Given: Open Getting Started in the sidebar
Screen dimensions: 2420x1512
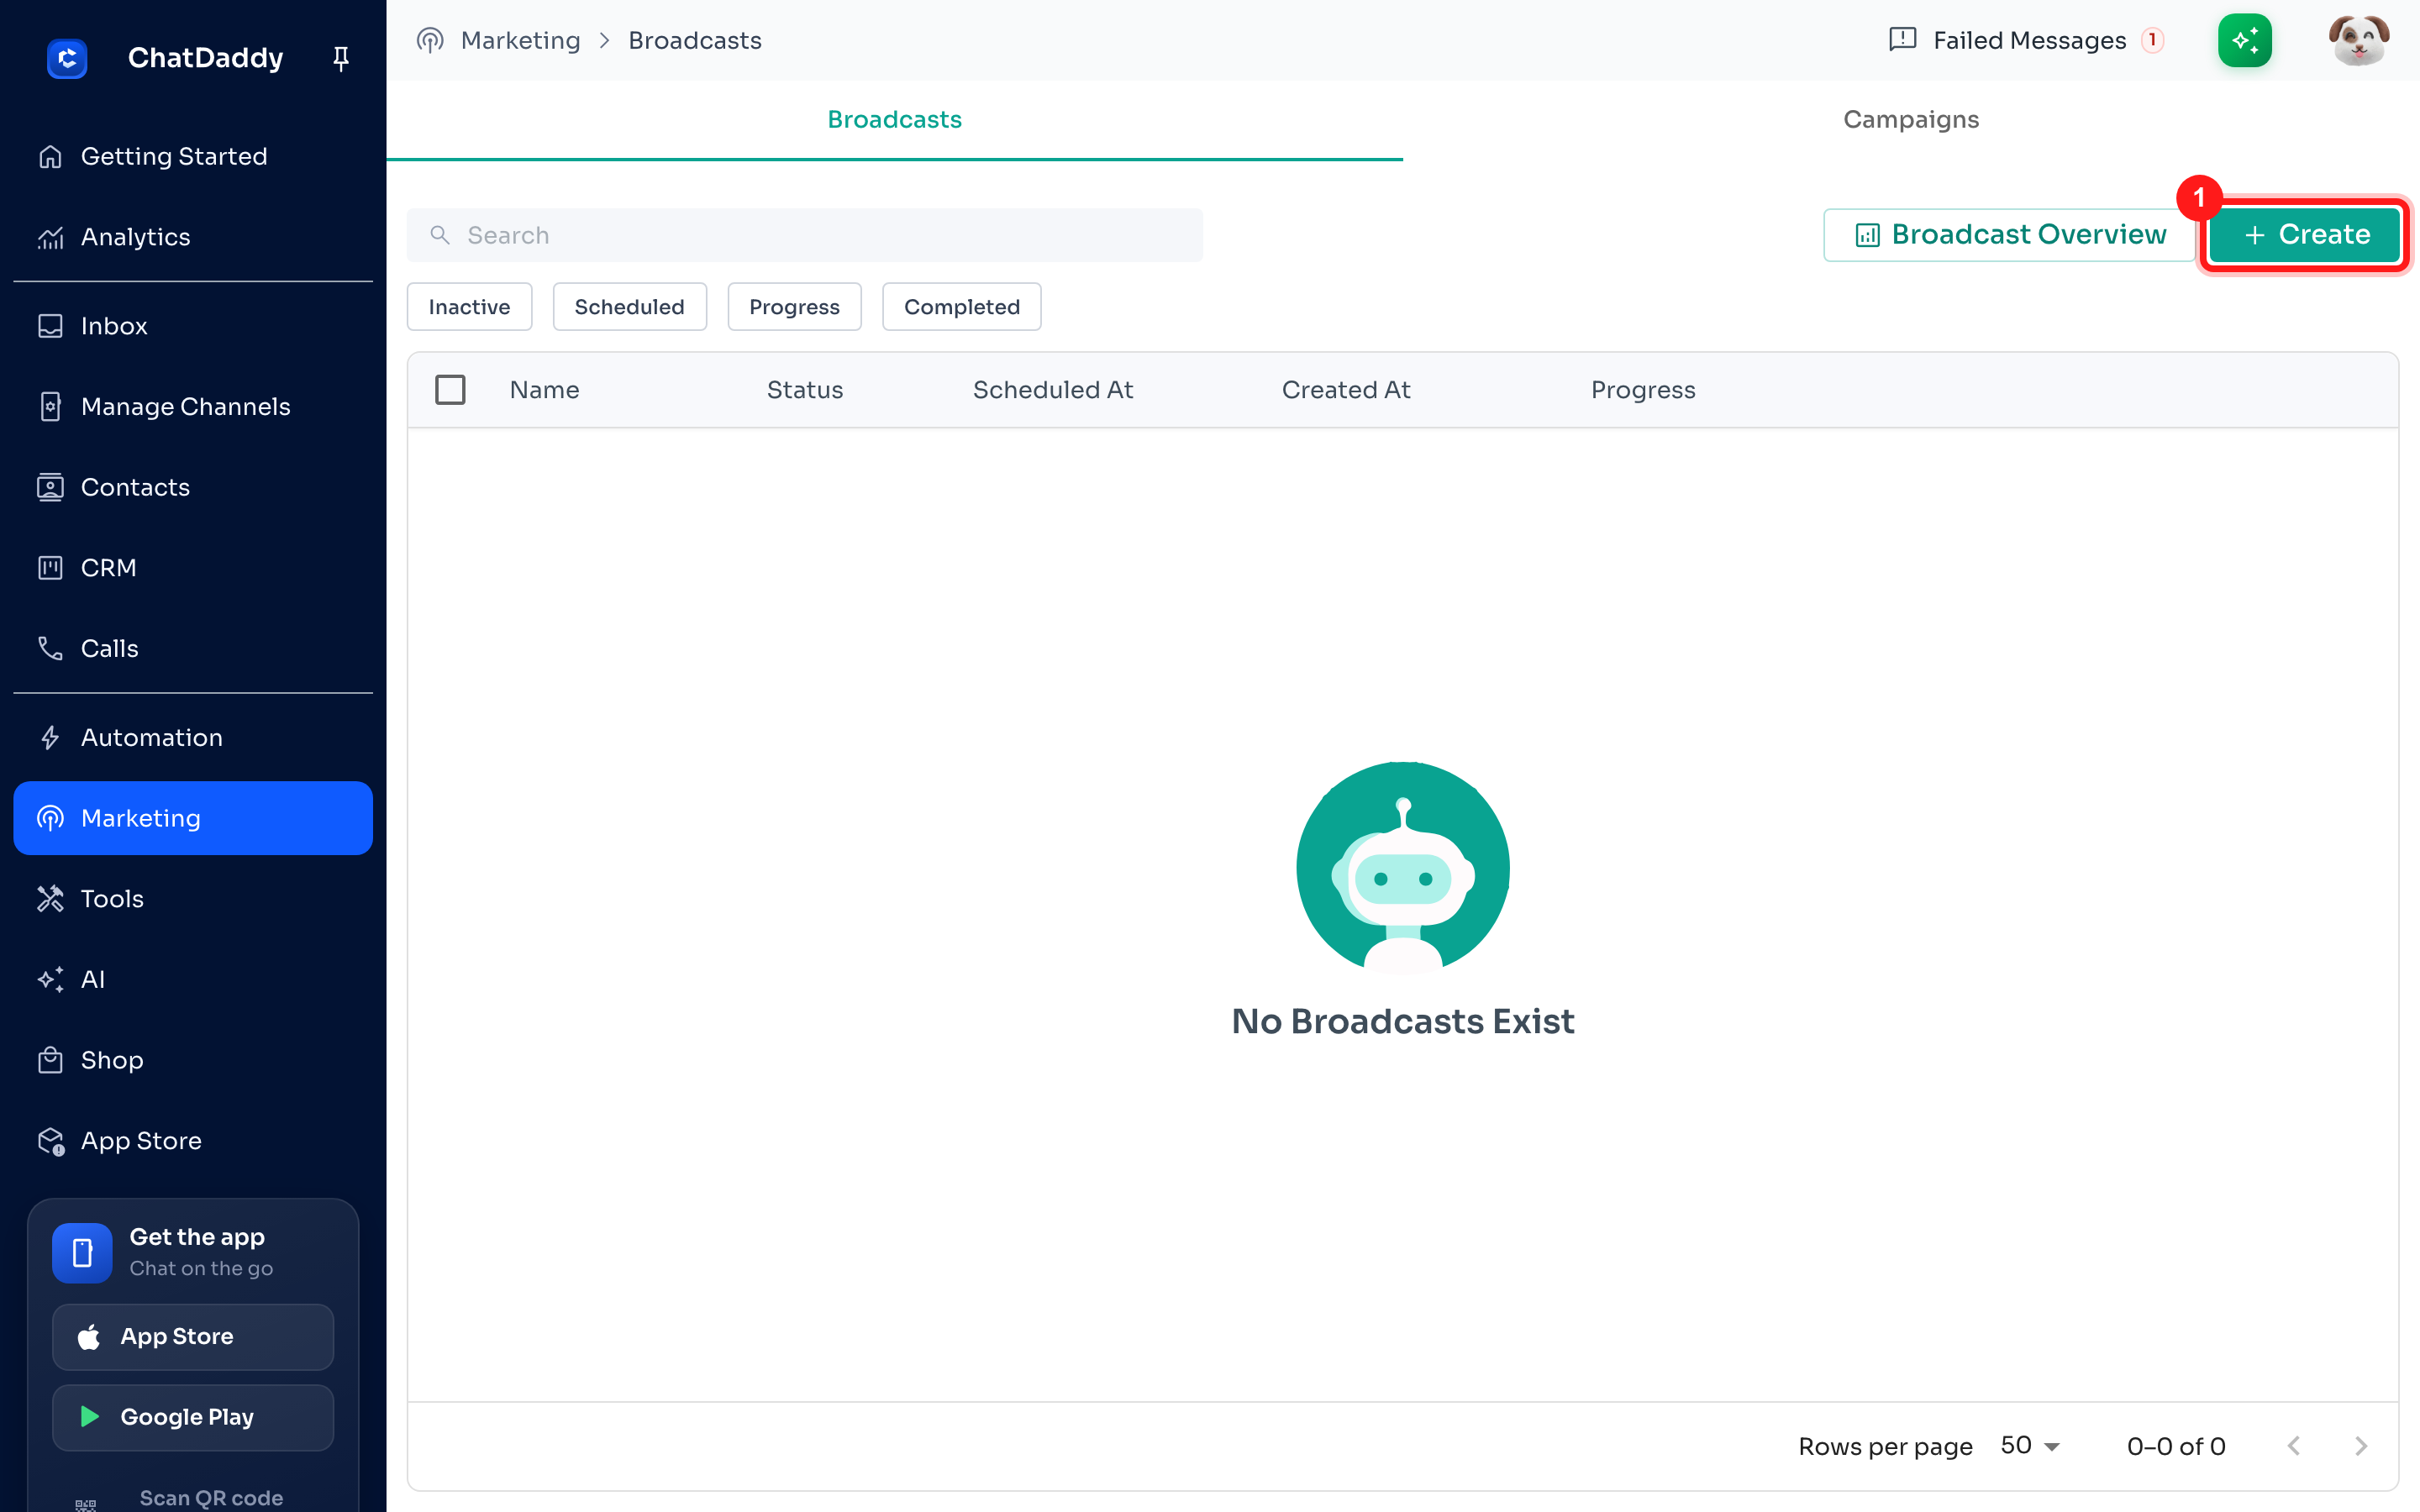Looking at the screenshot, I should click(x=193, y=156).
